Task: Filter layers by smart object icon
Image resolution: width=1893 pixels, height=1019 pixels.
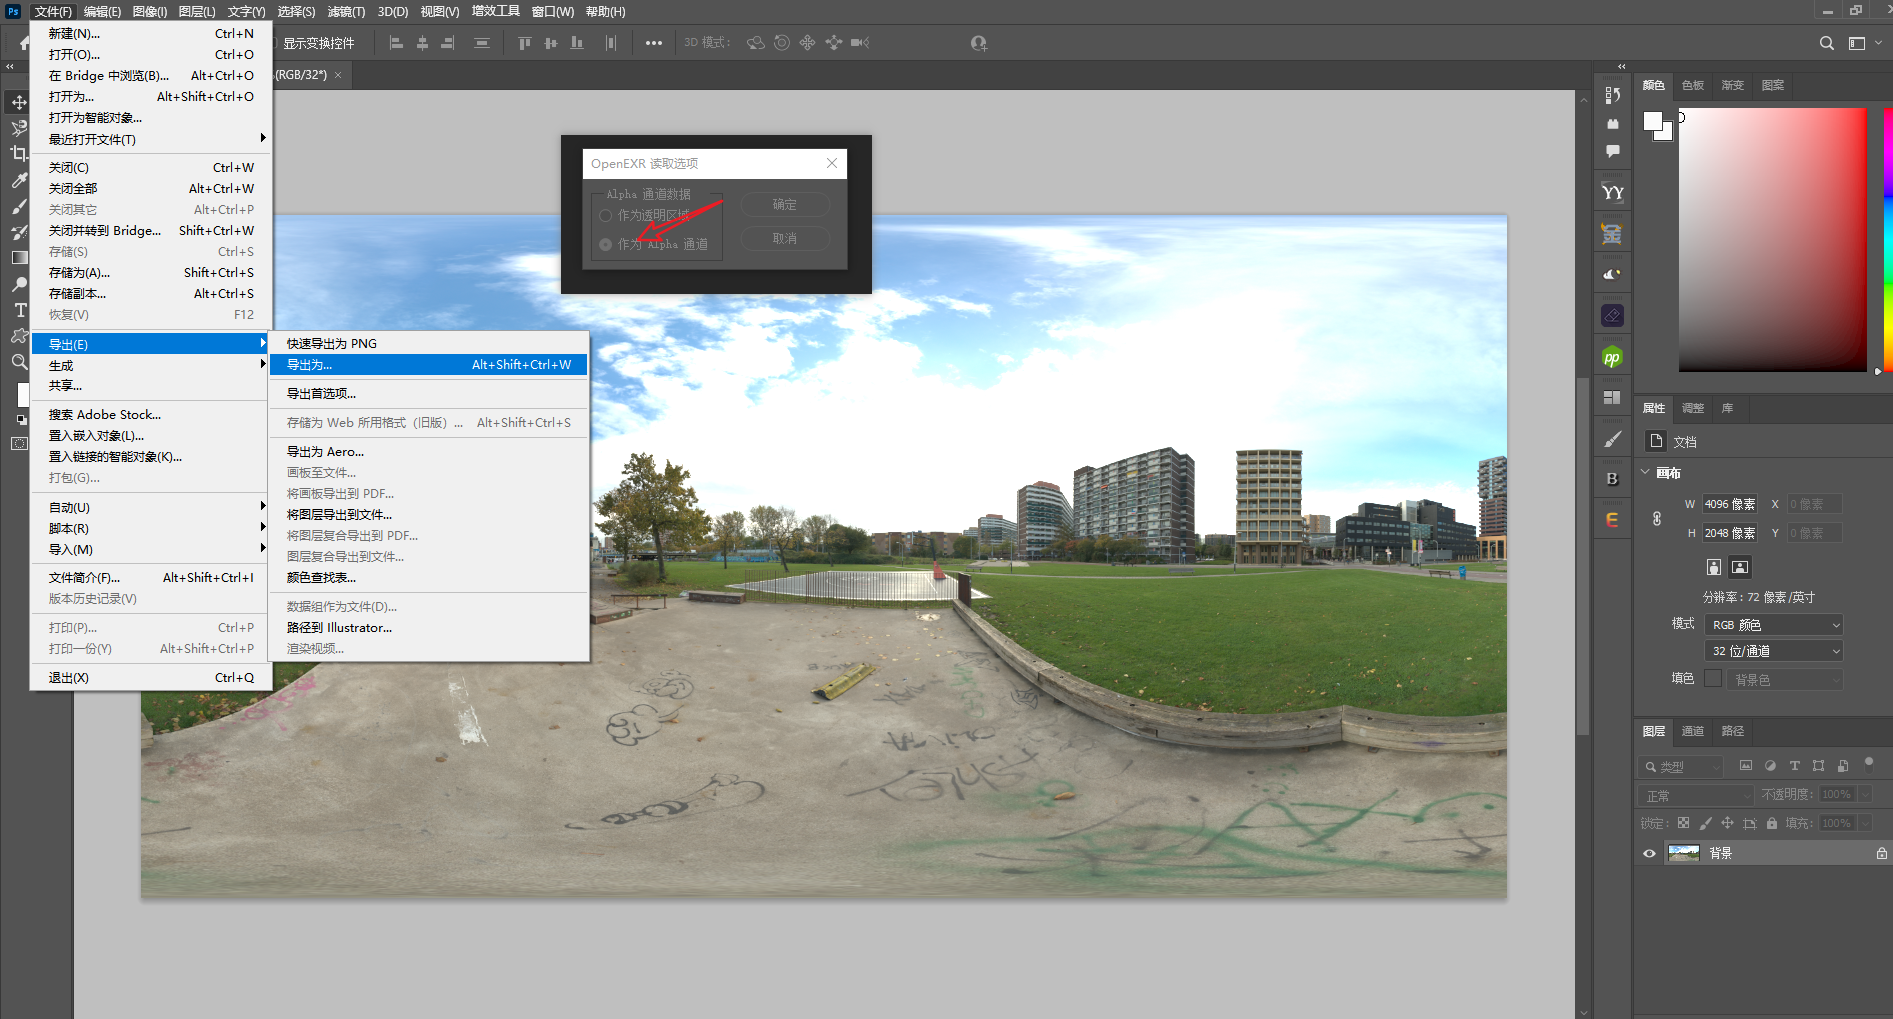Action: tap(1843, 766)
